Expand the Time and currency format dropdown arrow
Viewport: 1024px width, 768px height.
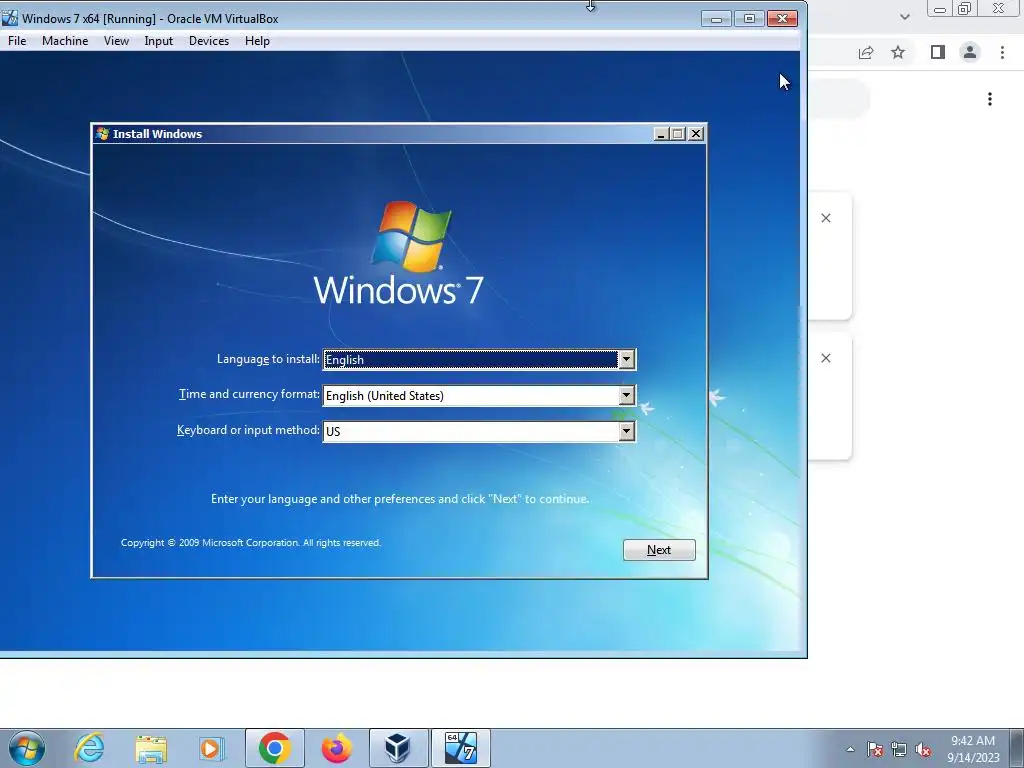point(626,395)
